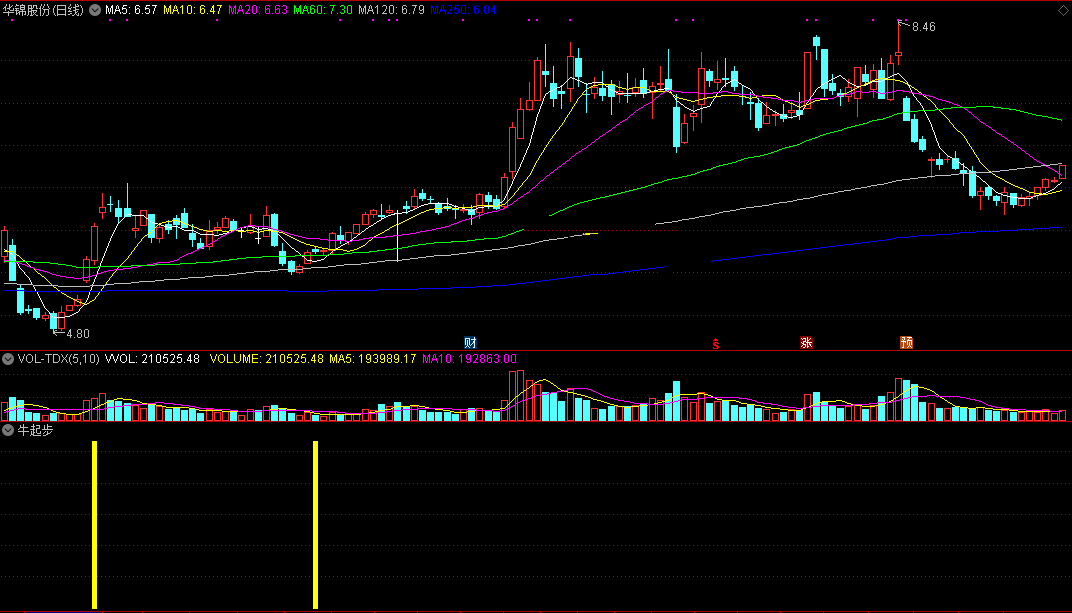Click the 预 forecast marker icon
1072x613 pixels.
[x=907, y=342]
